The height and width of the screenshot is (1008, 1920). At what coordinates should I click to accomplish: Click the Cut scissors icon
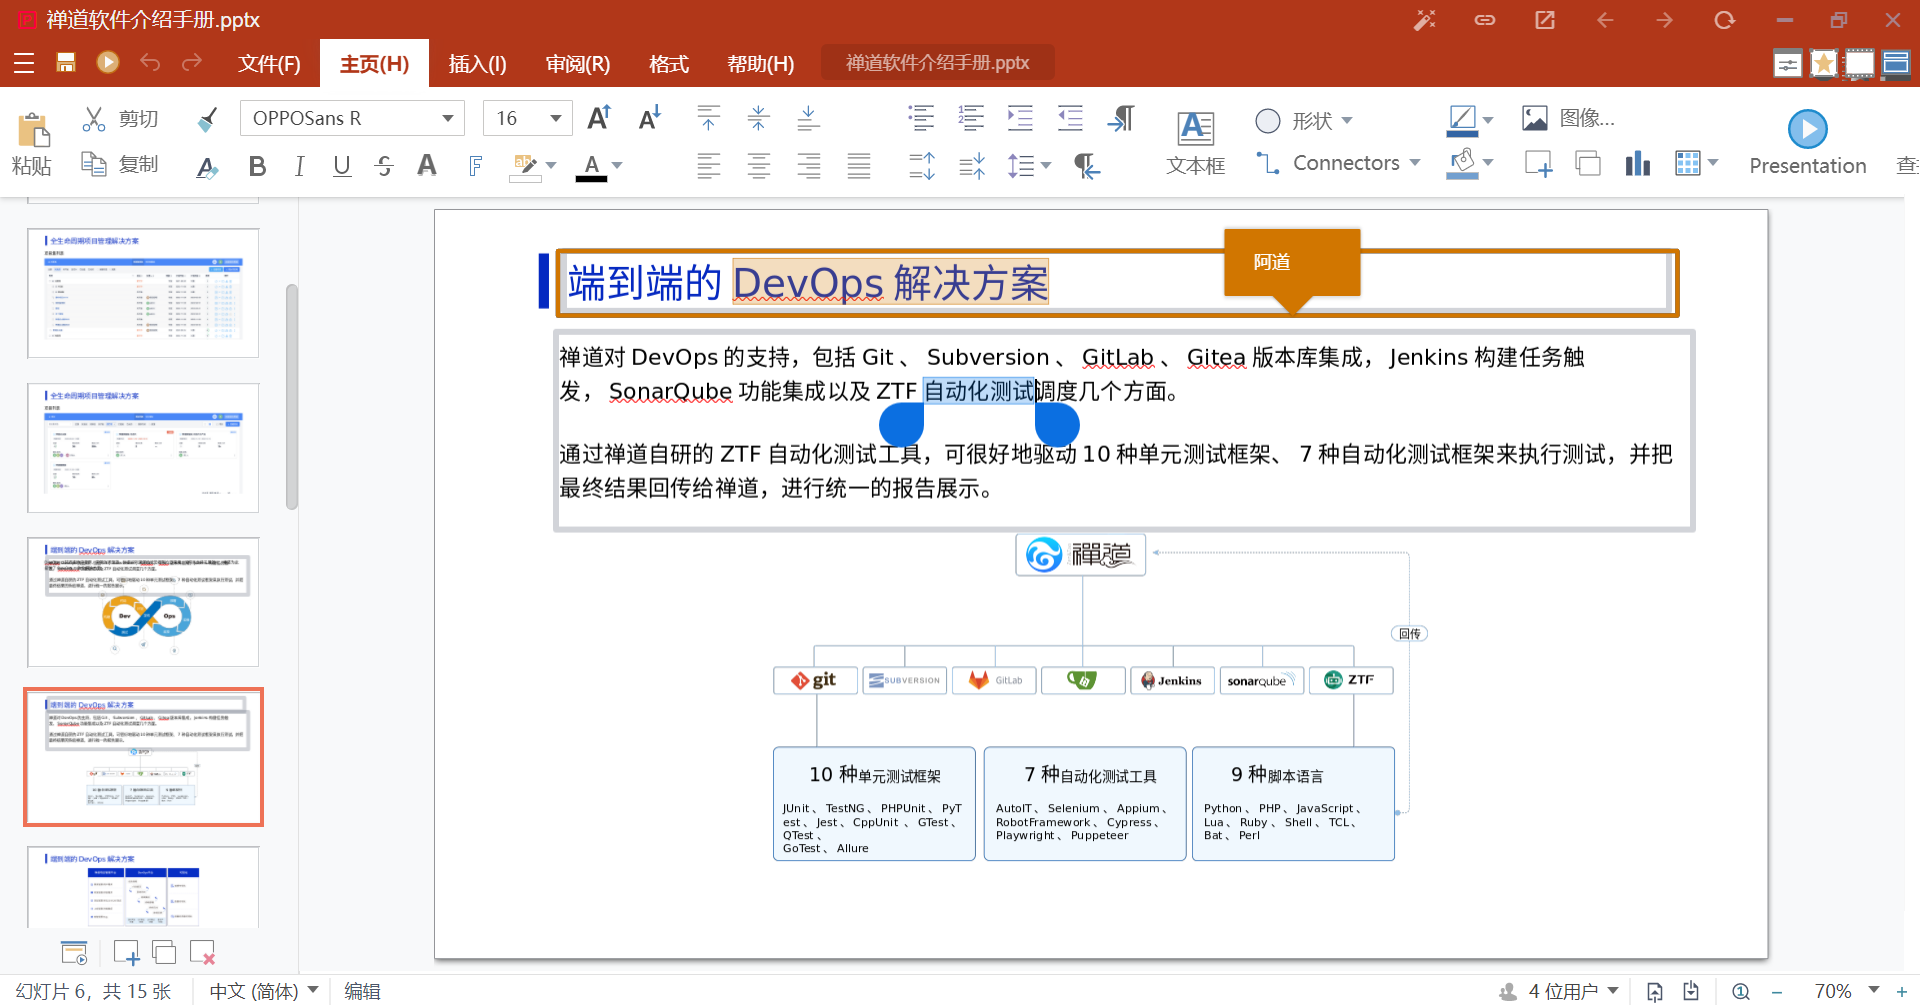coord(94,120)
